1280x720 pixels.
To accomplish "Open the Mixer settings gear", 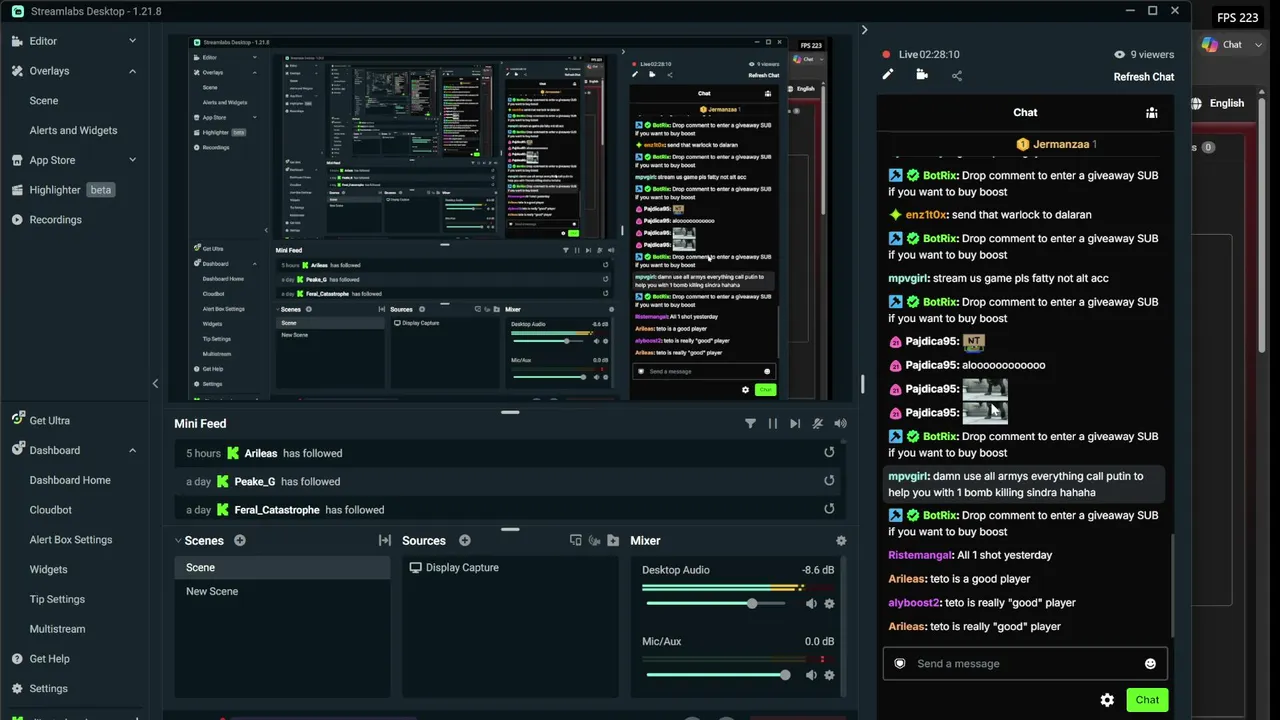I will pos(841,541).
